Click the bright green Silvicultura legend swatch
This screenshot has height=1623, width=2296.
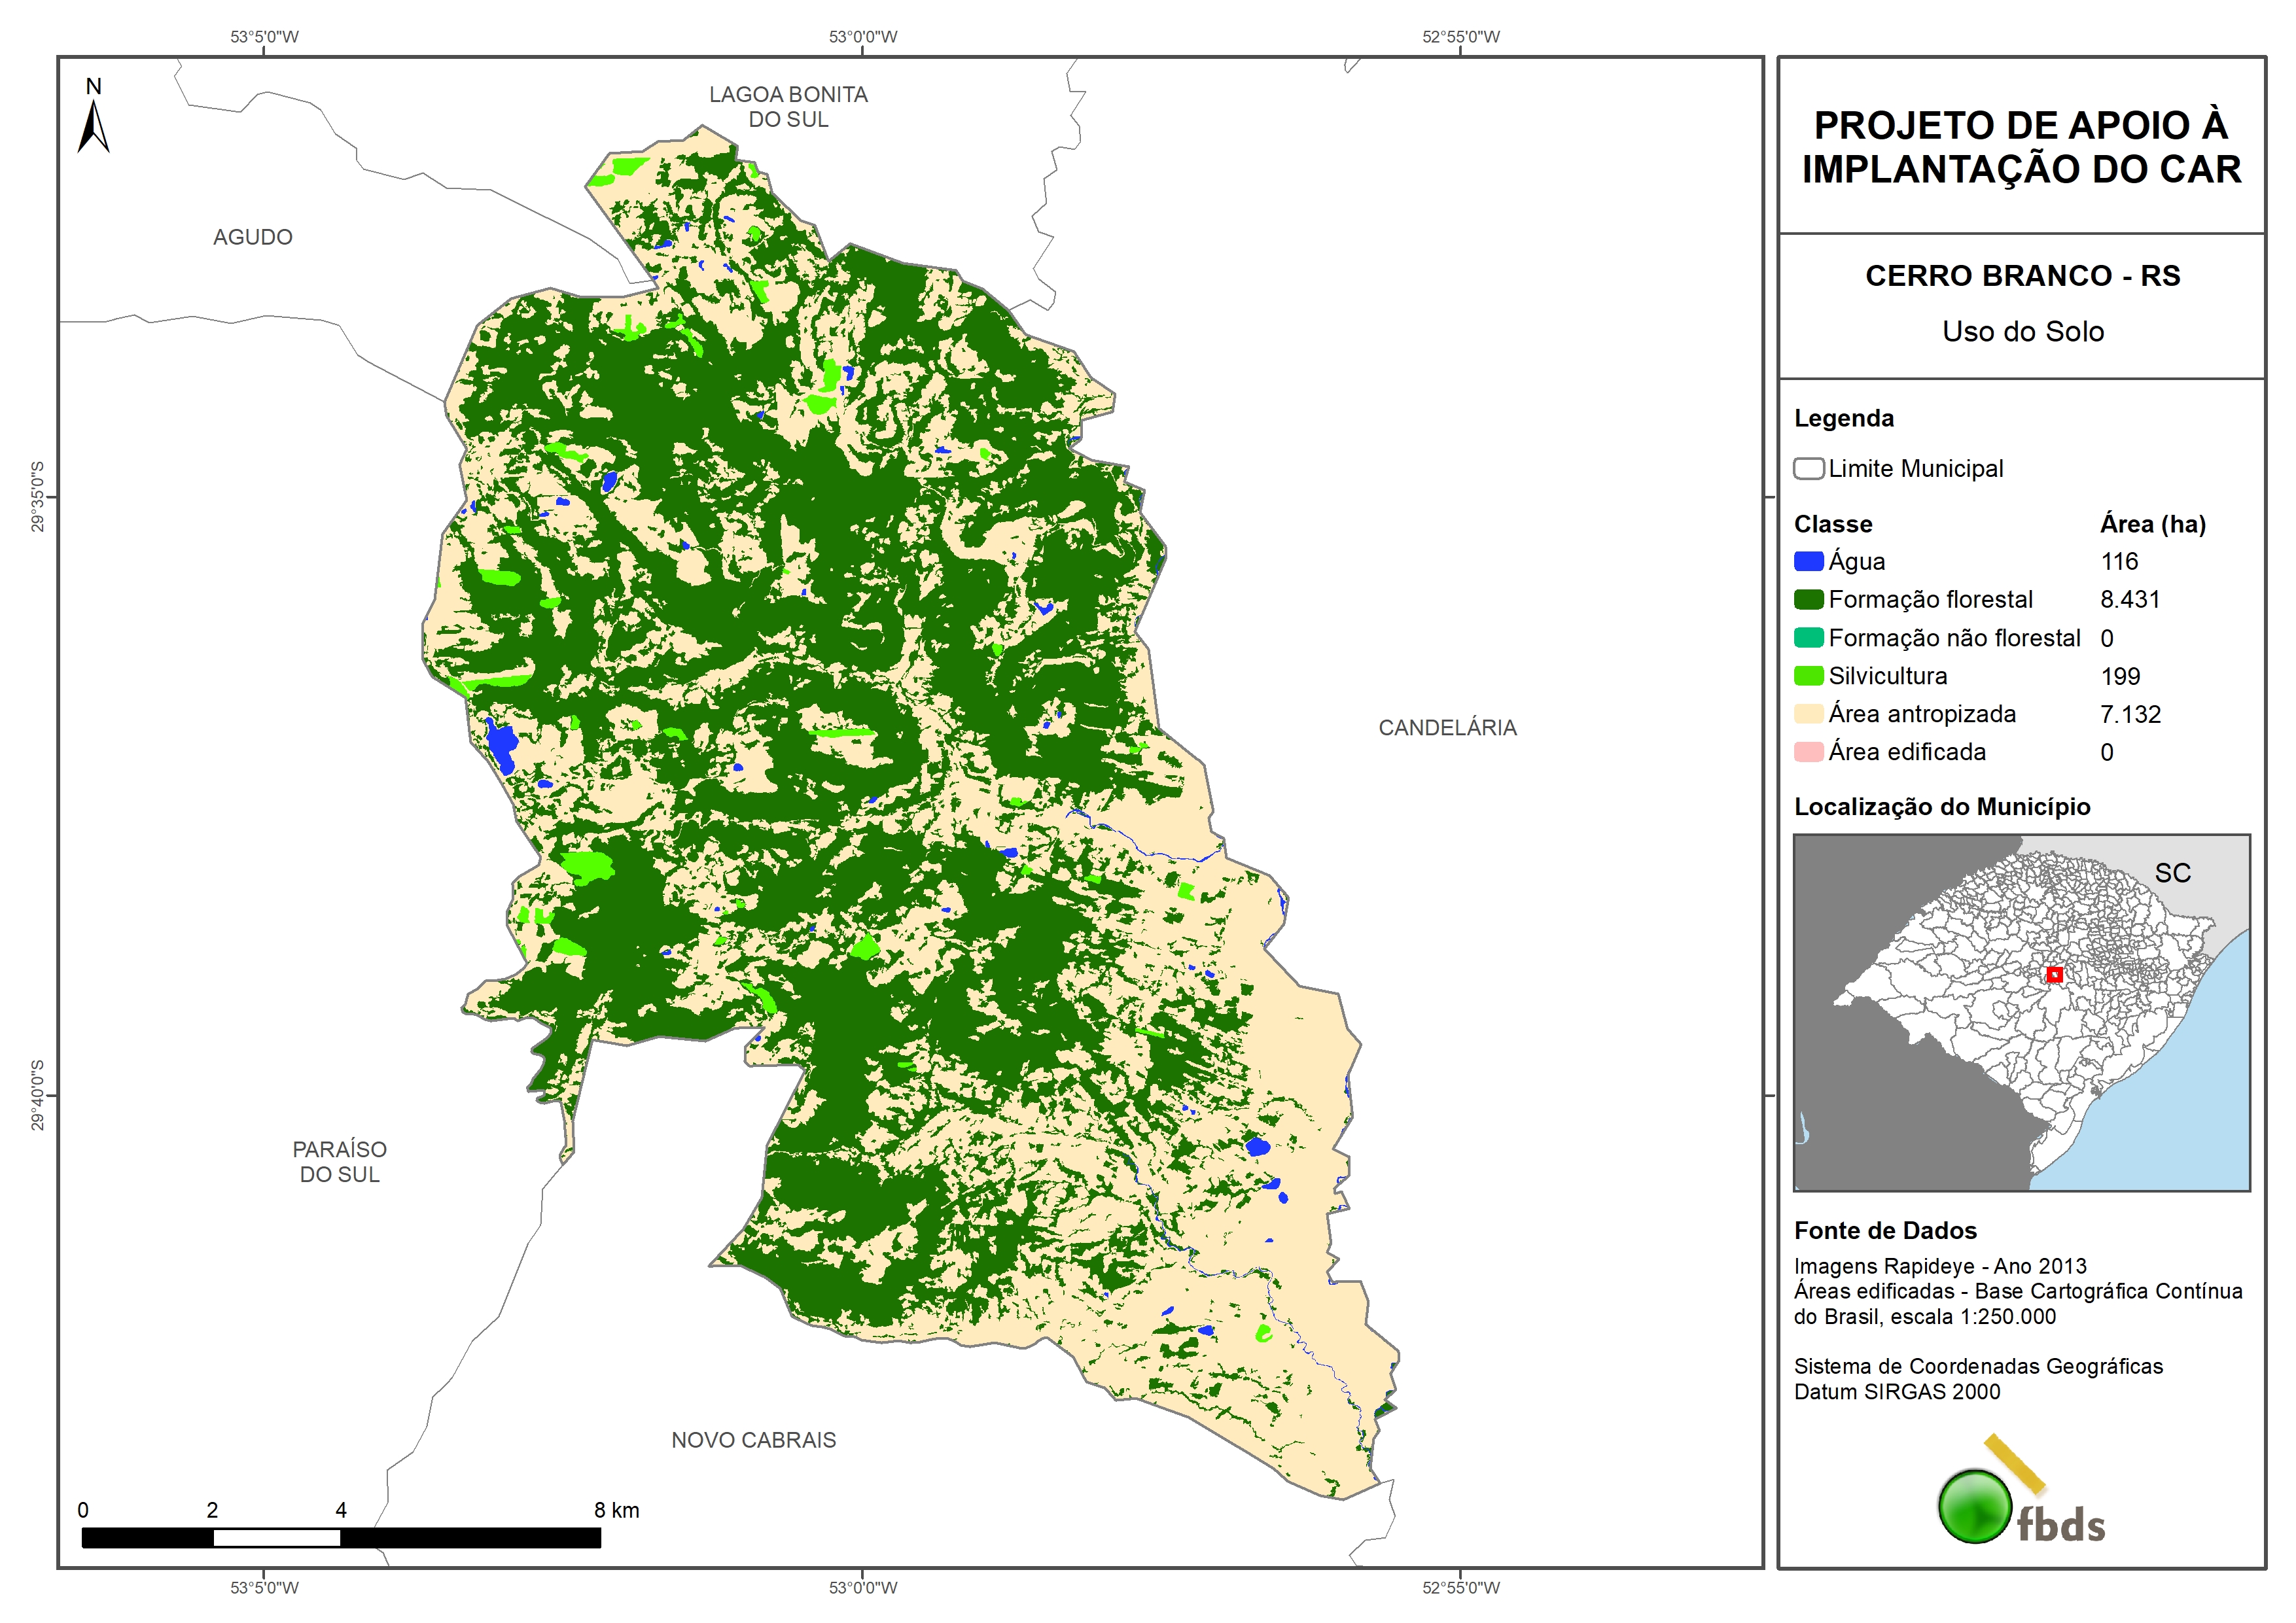[1808, 676]
